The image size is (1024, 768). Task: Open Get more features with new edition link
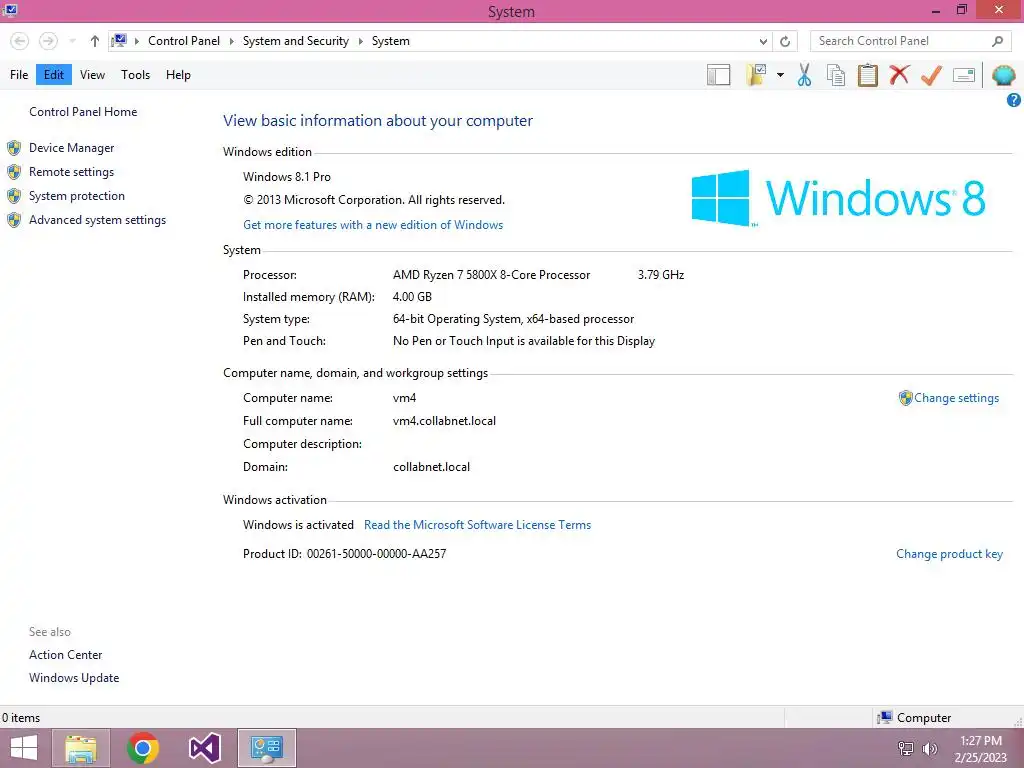coord(373,225)
